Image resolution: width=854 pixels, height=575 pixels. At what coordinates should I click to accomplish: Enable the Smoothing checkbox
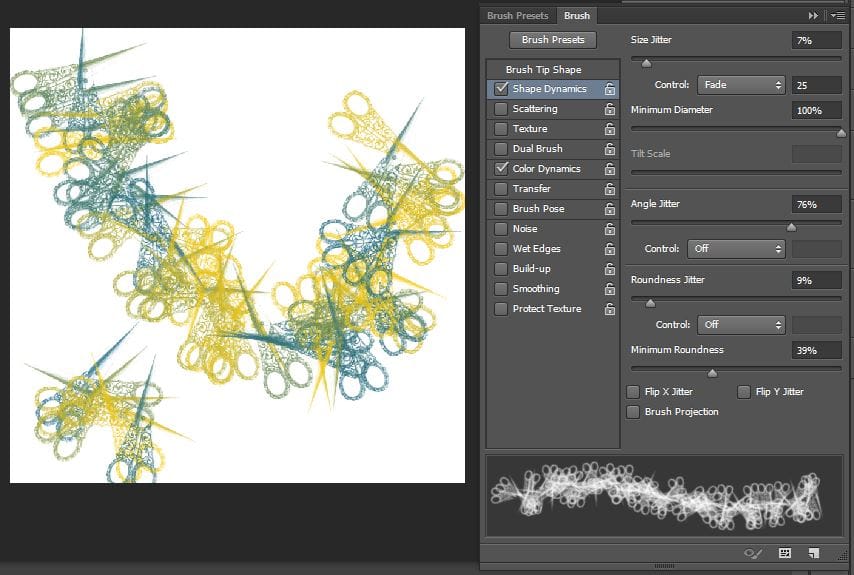[501, 289]
